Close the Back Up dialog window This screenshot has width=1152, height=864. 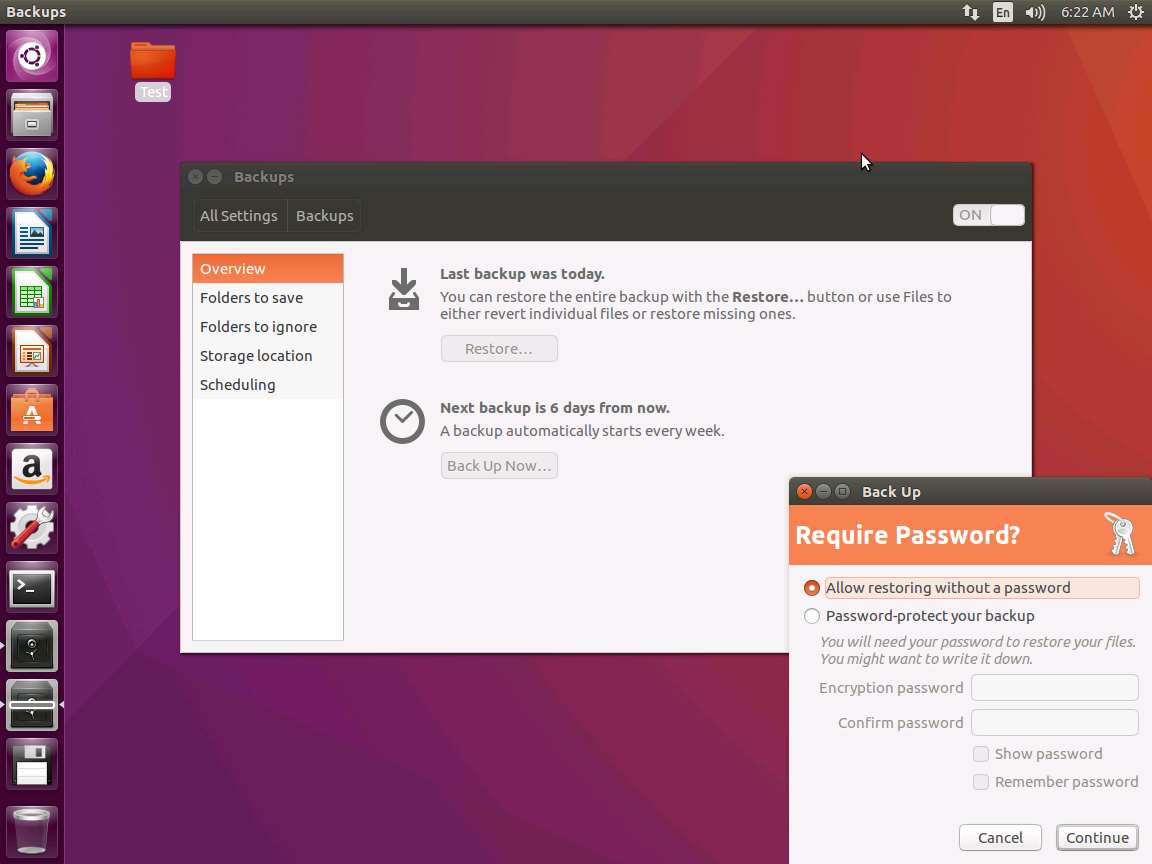click(804, 492)
